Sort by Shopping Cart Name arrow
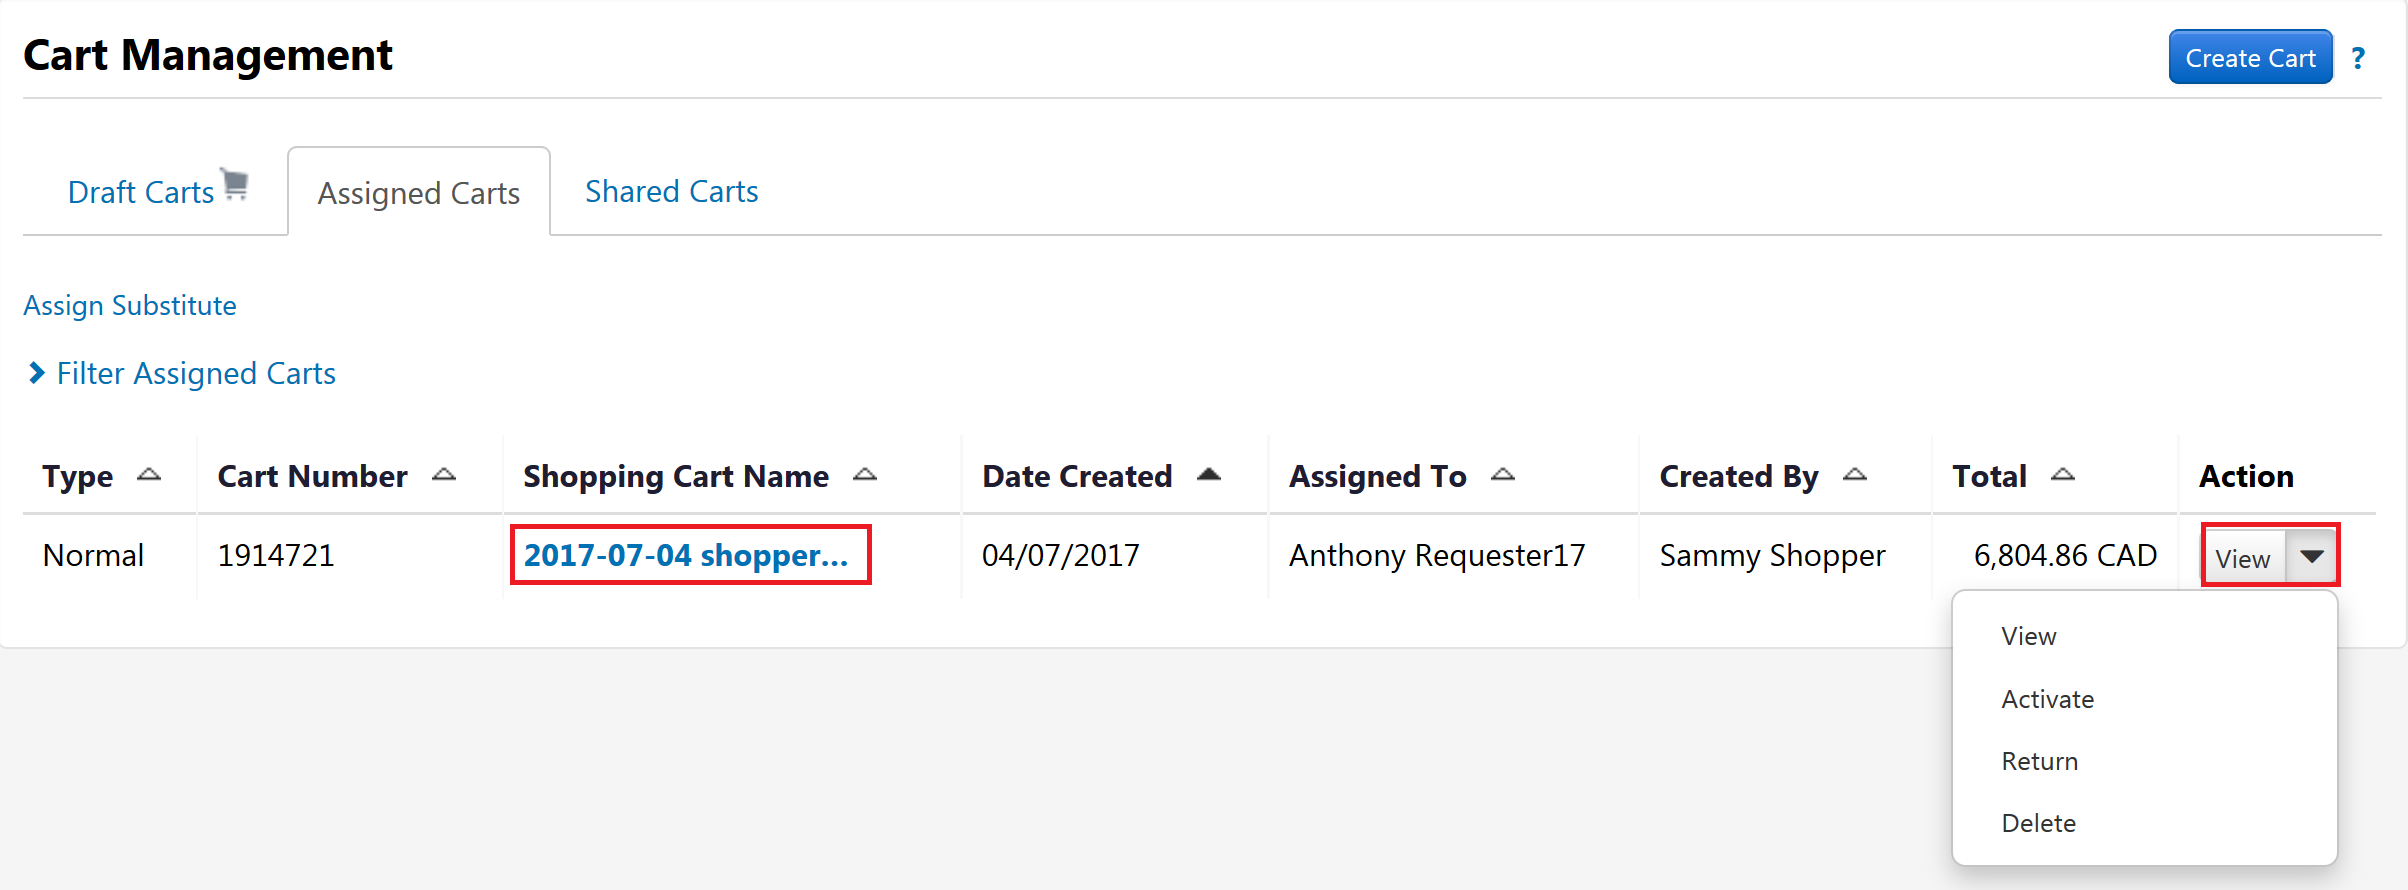This screenshot has height=890, width=2408. pos(865,475)
